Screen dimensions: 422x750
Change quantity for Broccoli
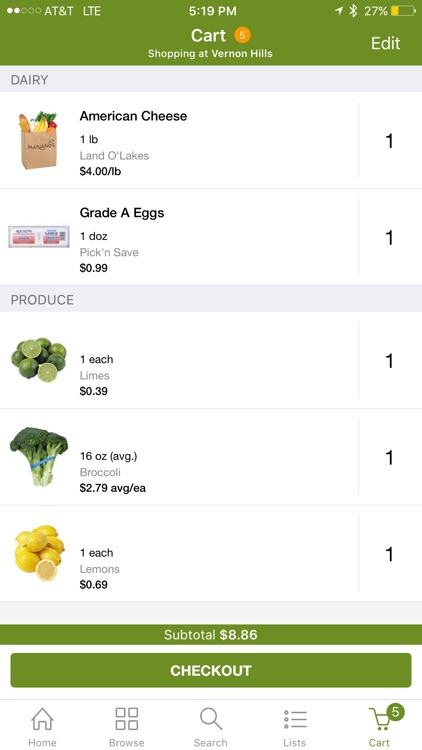[389, 457]
